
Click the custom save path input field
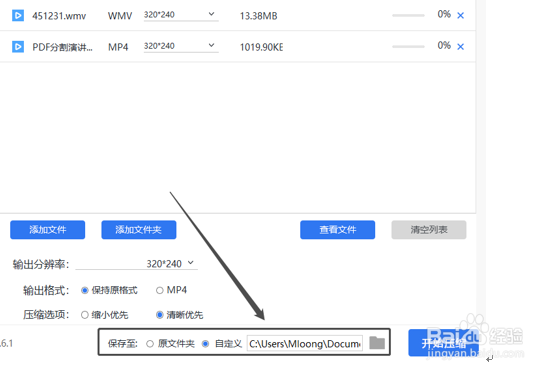click(x=305, y=344)
